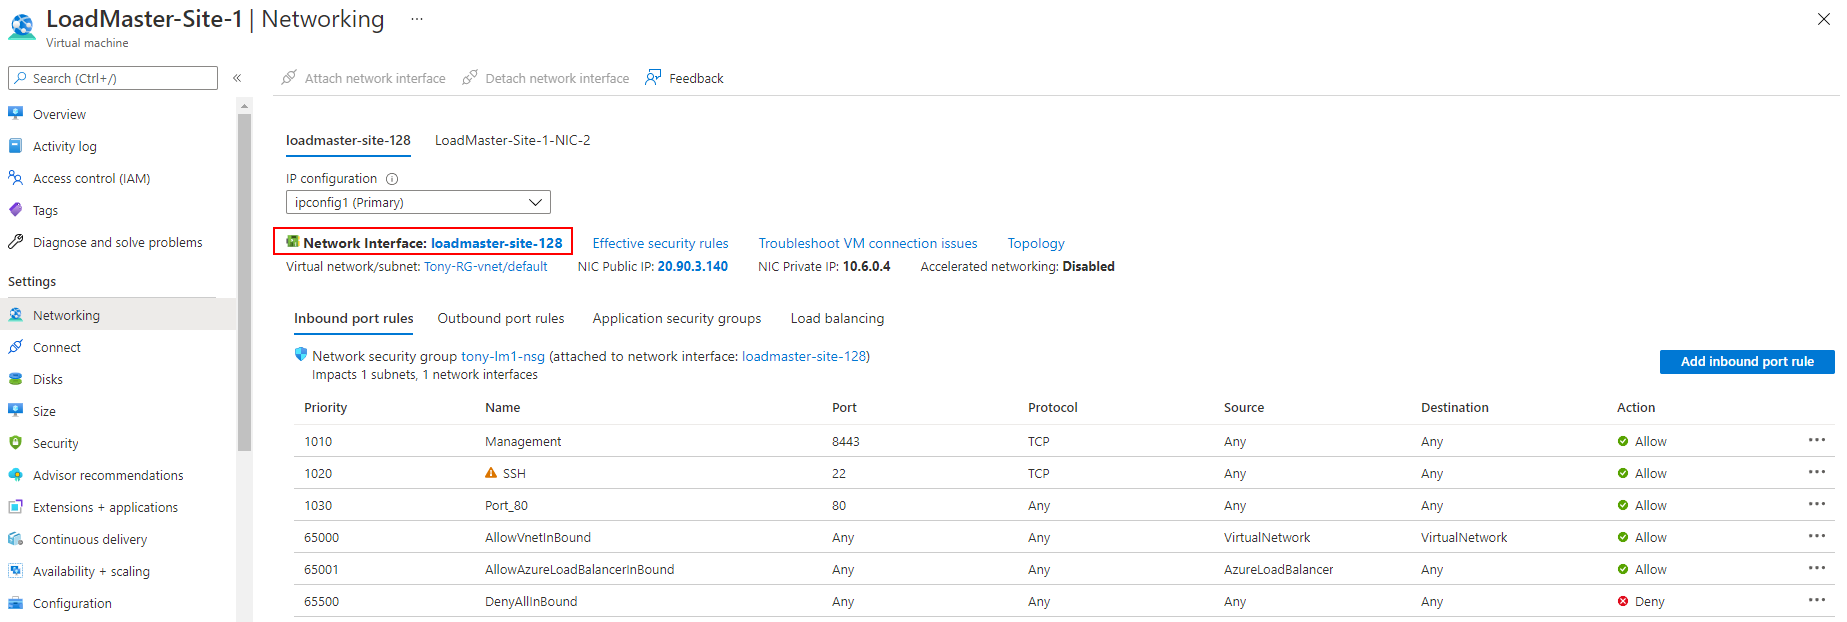The height and width of the screenshot is (622, 1847).
Task: Click the Overview icon in sidebar
Action: 16,114
